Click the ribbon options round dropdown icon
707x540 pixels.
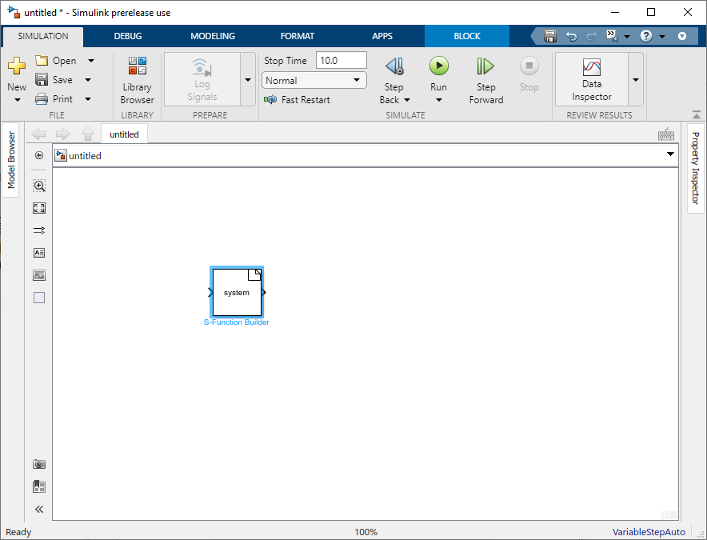coord(682,36)
